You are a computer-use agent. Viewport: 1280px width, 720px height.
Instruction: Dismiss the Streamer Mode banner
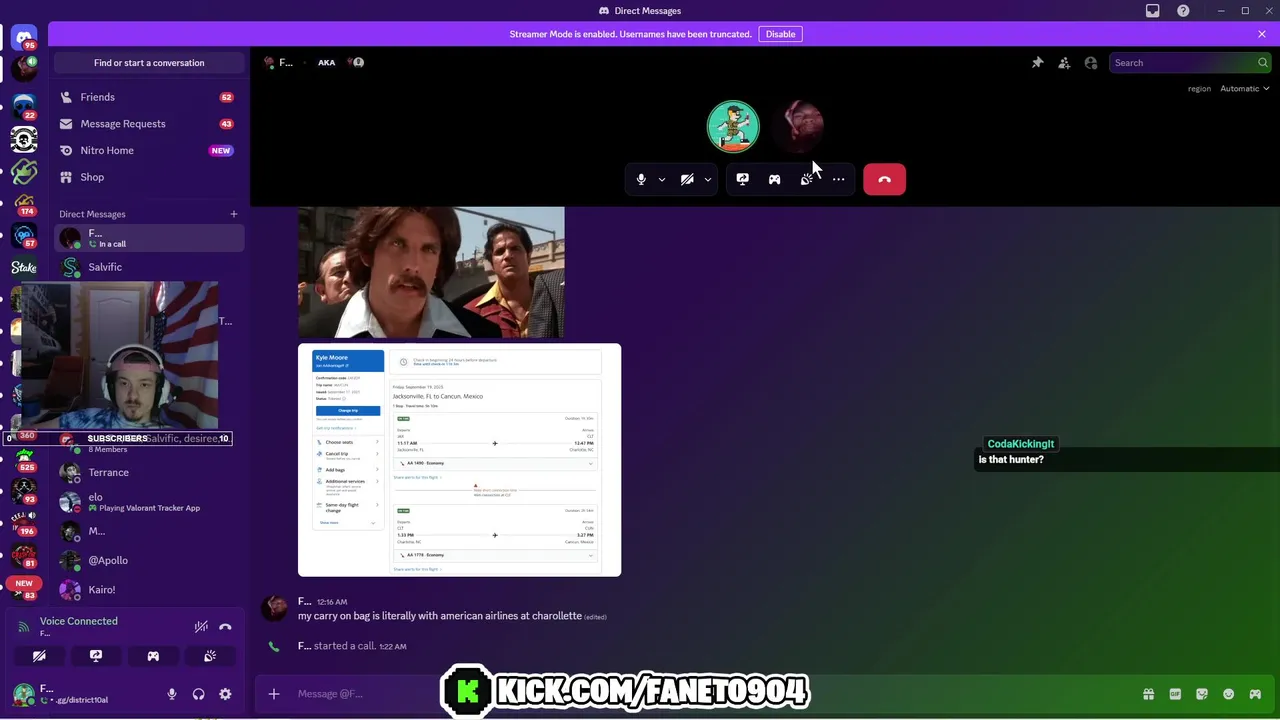(x=1262, y=34)
